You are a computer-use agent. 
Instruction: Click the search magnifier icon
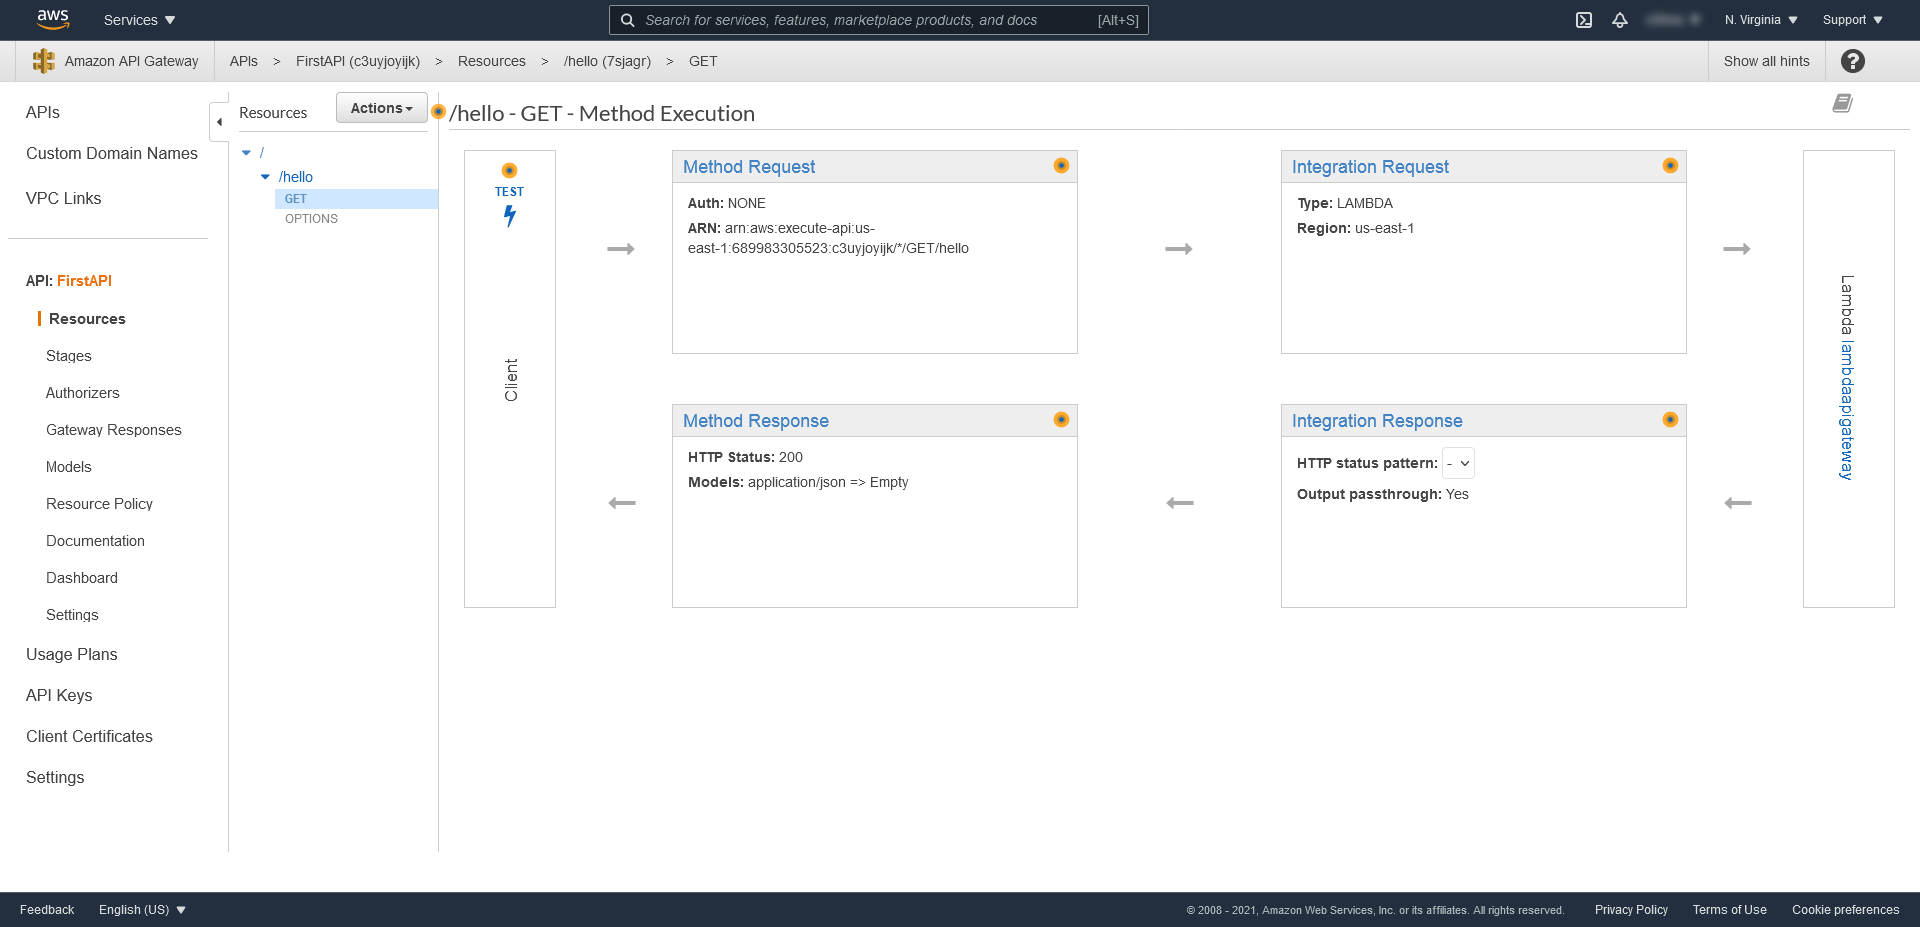point(627,20)
